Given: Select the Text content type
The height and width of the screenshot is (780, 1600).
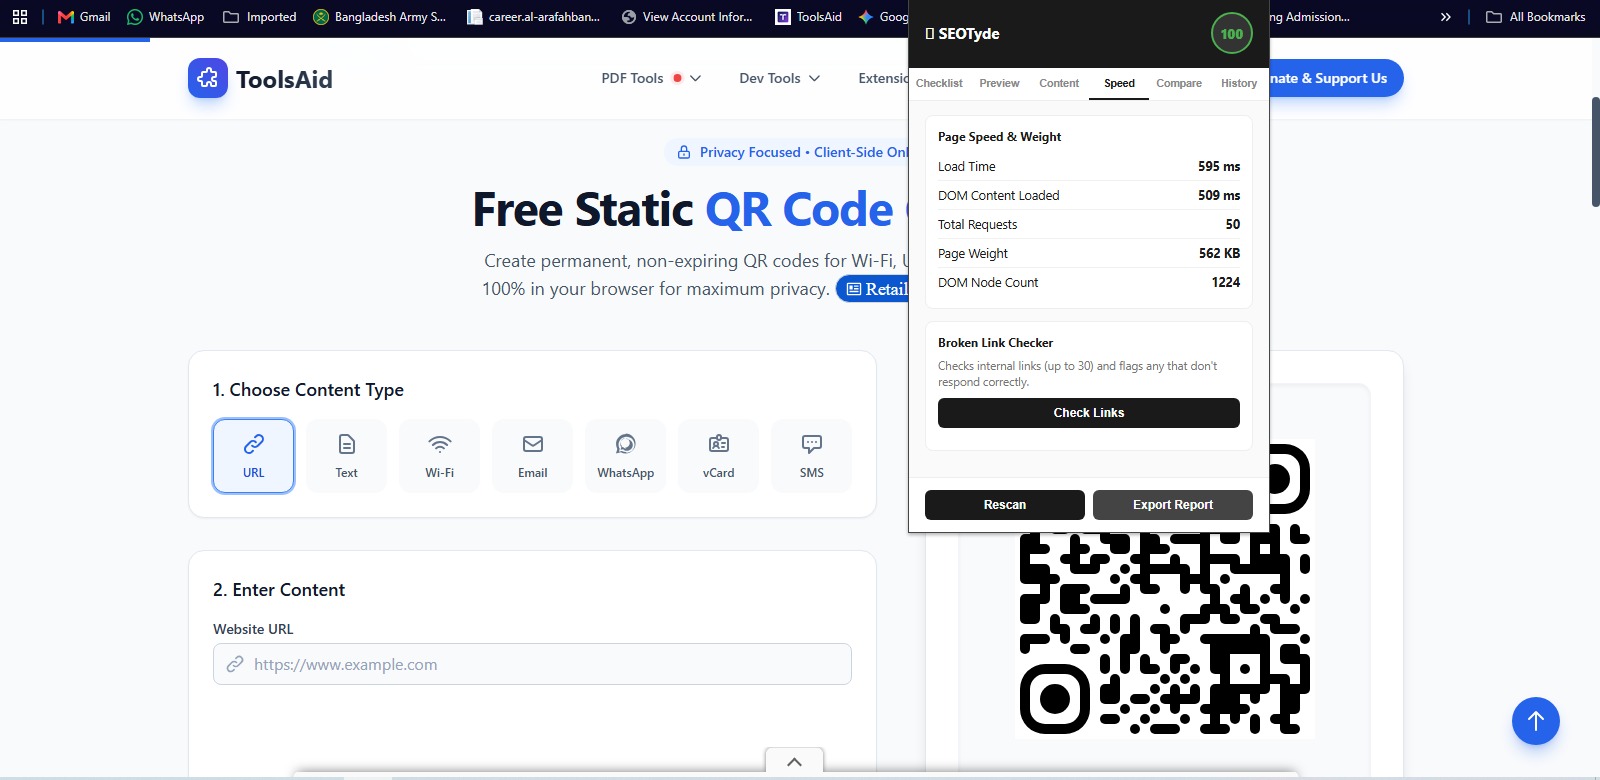Looking at the screenshot, I should click(346, 456).
